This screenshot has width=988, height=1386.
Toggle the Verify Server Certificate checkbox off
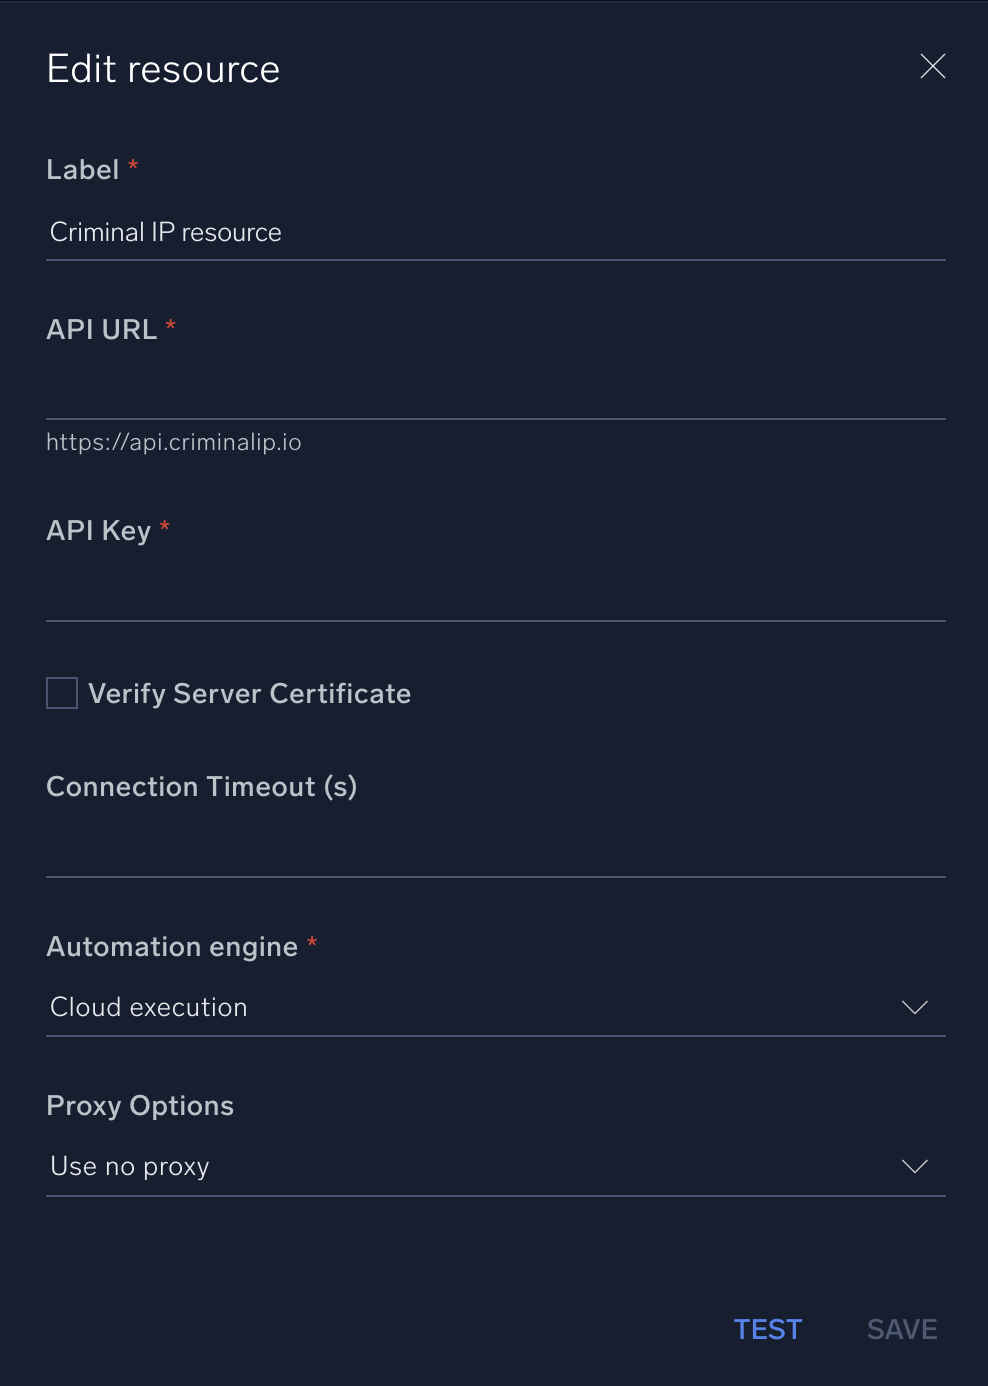pyautogui.click(x=61, y=692)
